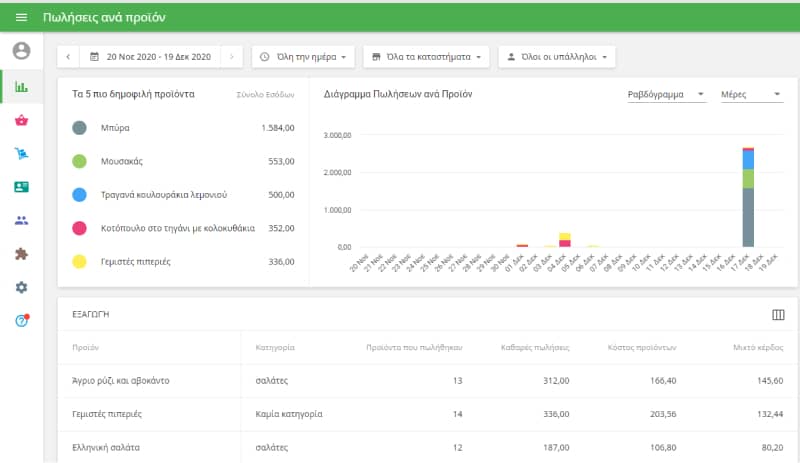Open the customers people icon
This screenshot has width=800, height=463.
tap(21, 221)
